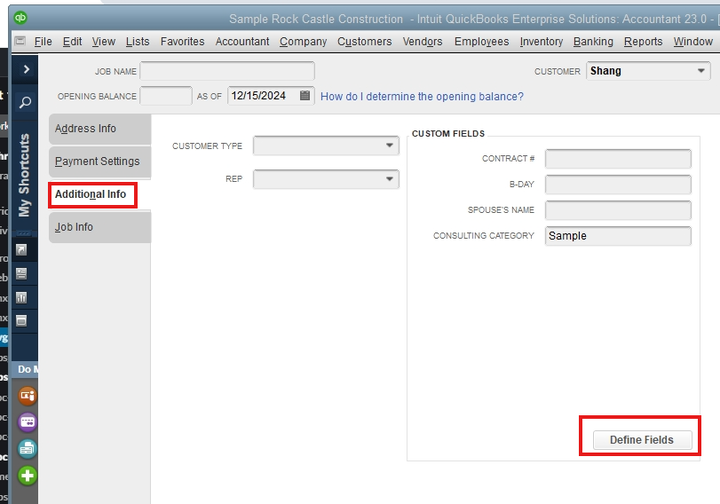
Task: Open the Window menu
Action: [x=693, y=41]
